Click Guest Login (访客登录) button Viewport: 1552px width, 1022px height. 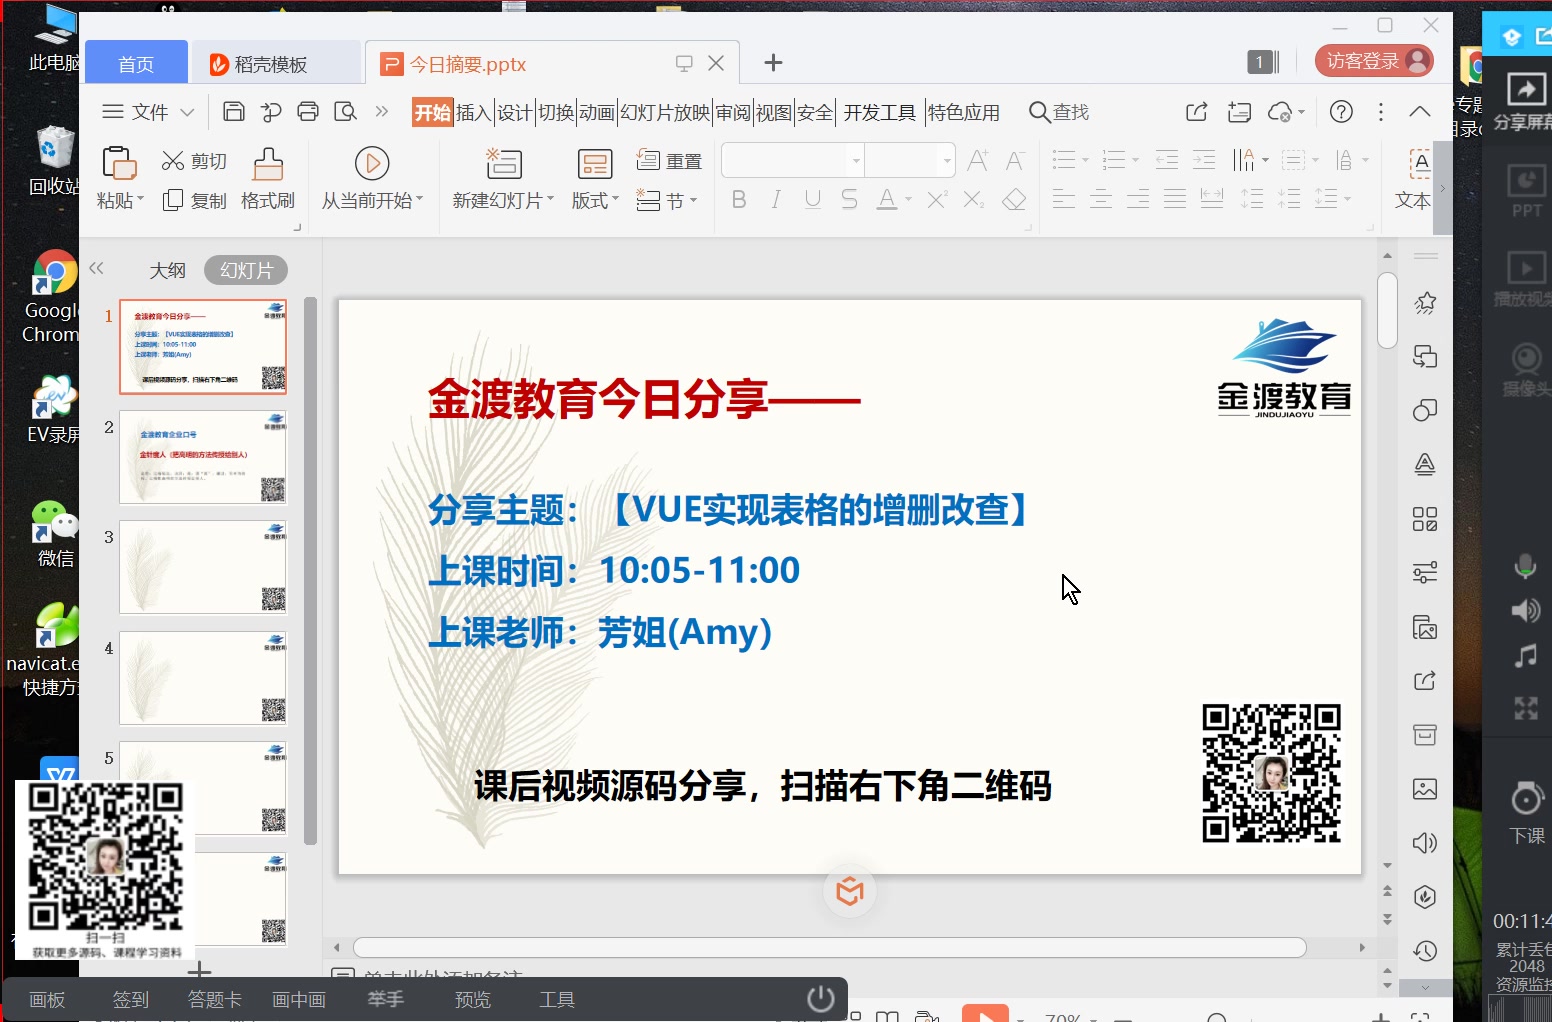[x=1374, y=61]
